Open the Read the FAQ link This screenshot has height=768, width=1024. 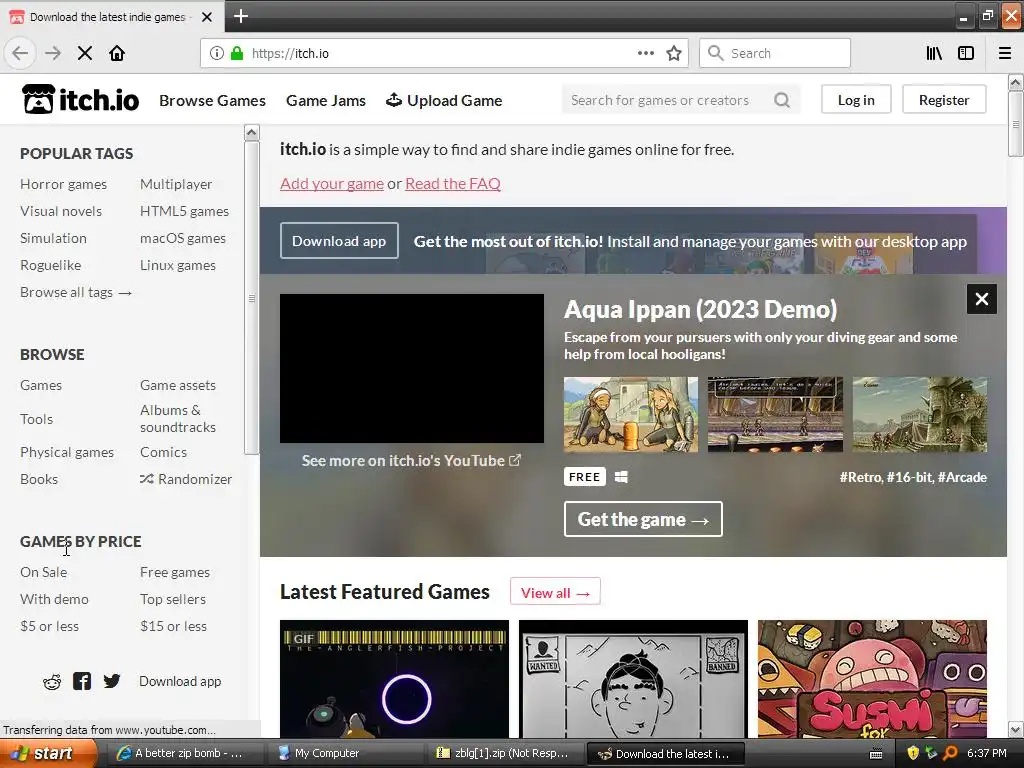click(x=453, y=184)
